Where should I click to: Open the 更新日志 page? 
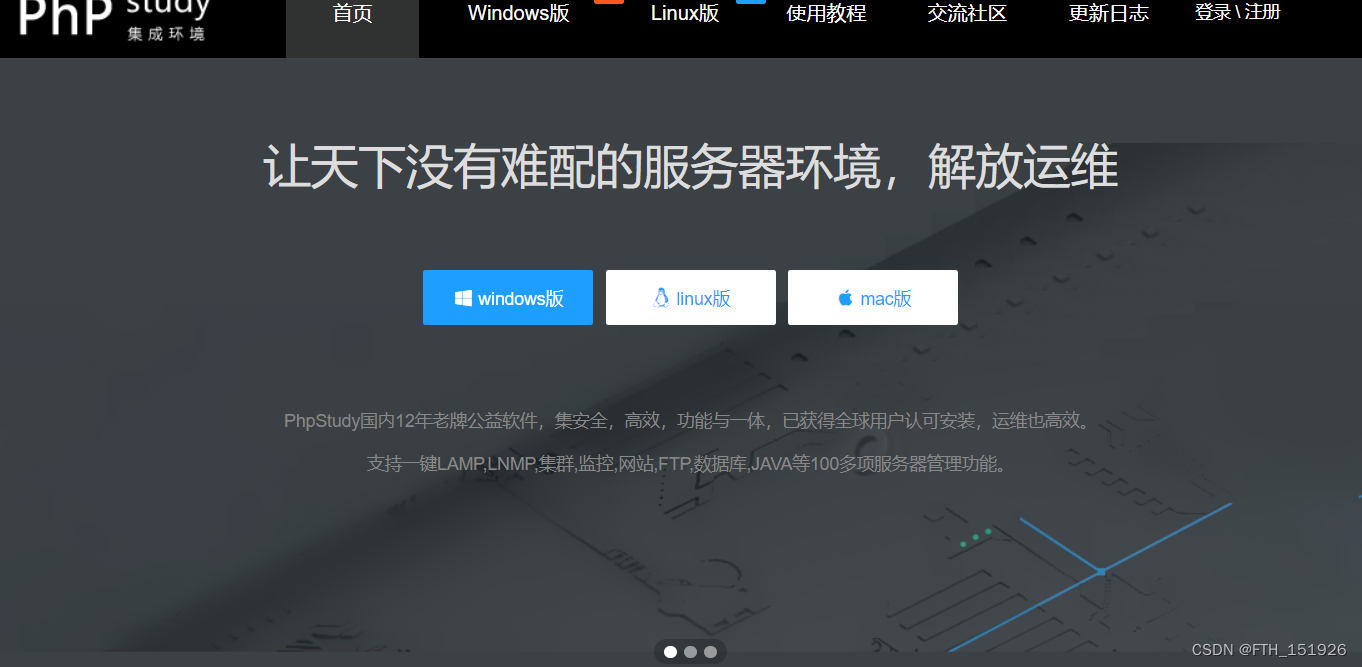1109,14
